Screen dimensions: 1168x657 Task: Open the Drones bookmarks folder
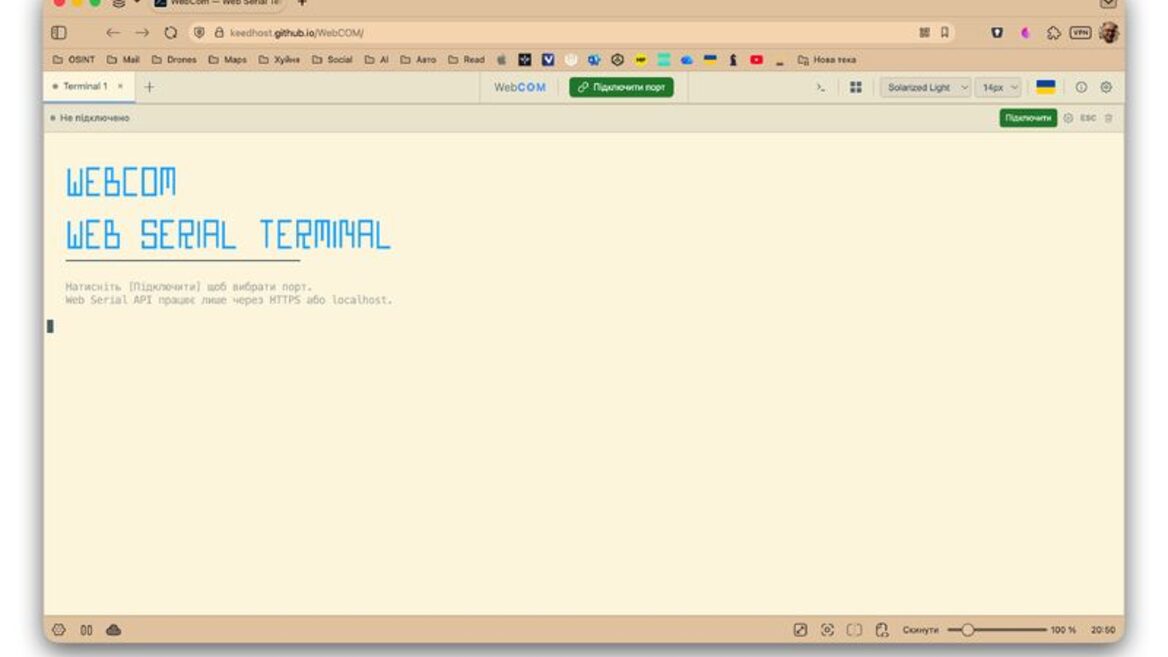pyautogui.click(x=174, y=60)
